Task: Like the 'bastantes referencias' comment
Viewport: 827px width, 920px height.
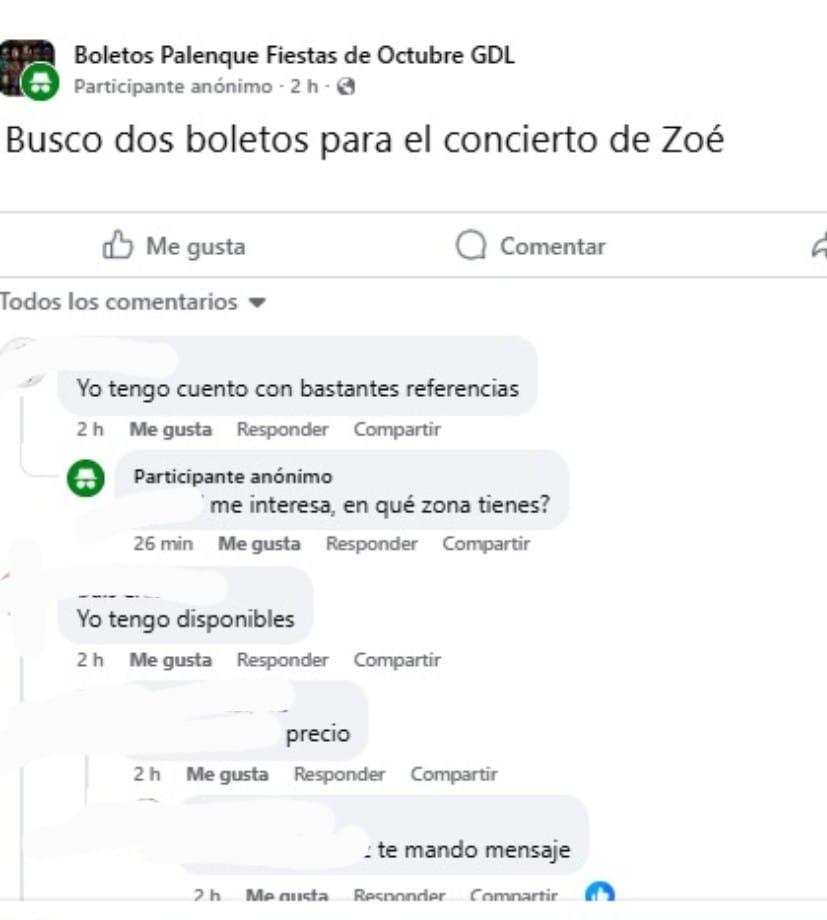Action: 170,429
